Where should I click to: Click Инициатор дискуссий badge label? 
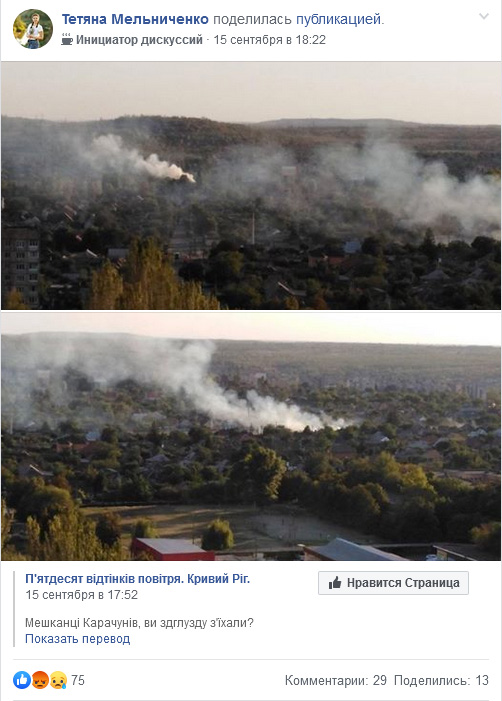tap(139, 40)
